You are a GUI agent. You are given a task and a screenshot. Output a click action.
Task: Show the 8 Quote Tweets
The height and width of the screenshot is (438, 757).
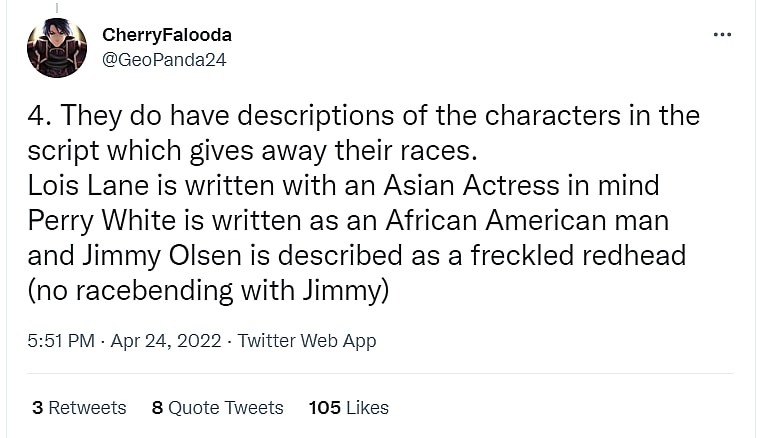click(217, 408)
